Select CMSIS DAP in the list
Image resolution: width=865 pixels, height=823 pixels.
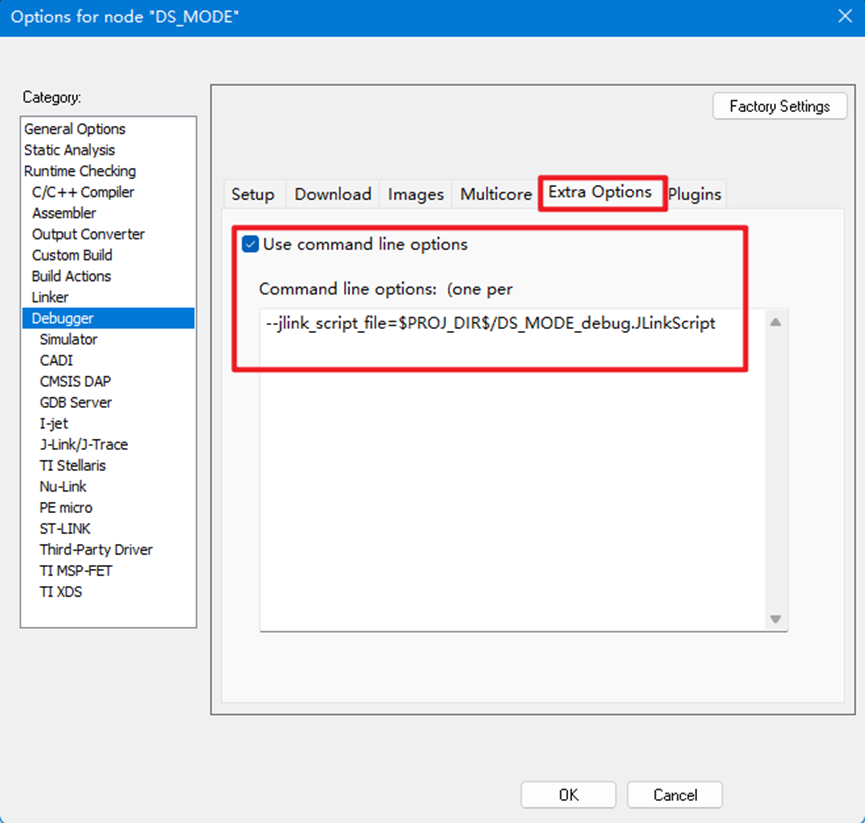(x=75, y=381)
